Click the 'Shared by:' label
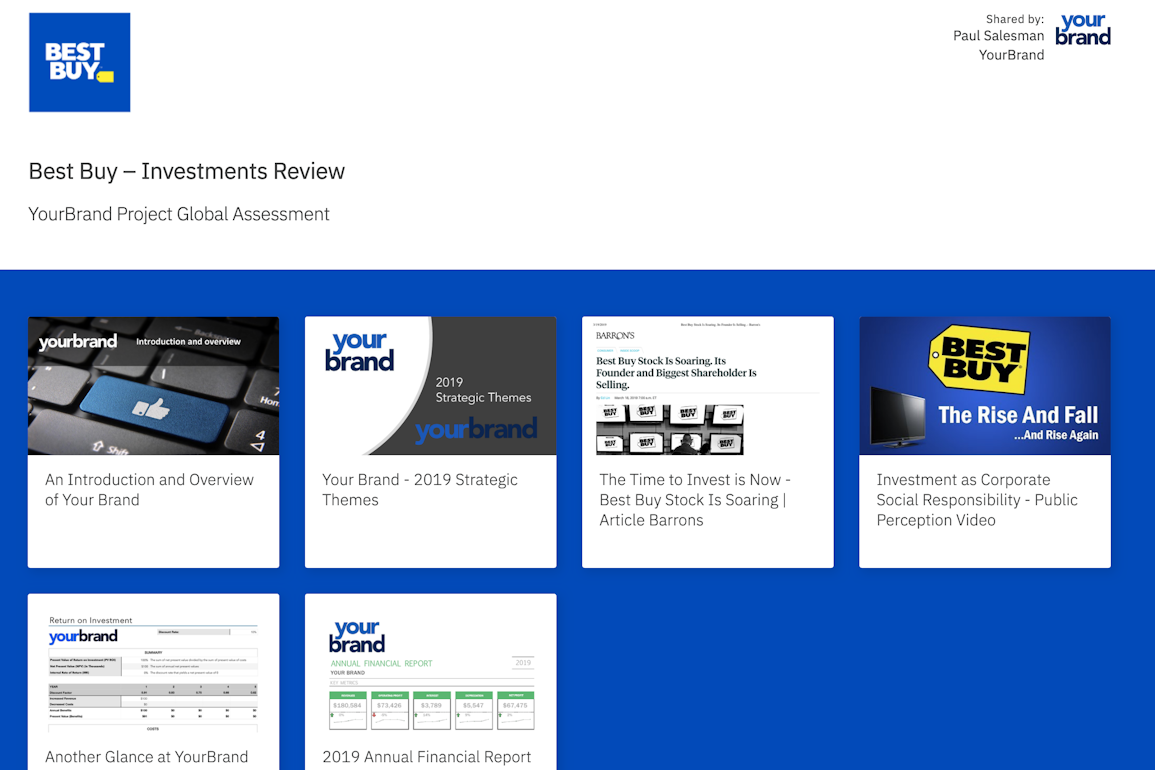The width and height of the screenshot is (1155, 770). pos(1014,19)
